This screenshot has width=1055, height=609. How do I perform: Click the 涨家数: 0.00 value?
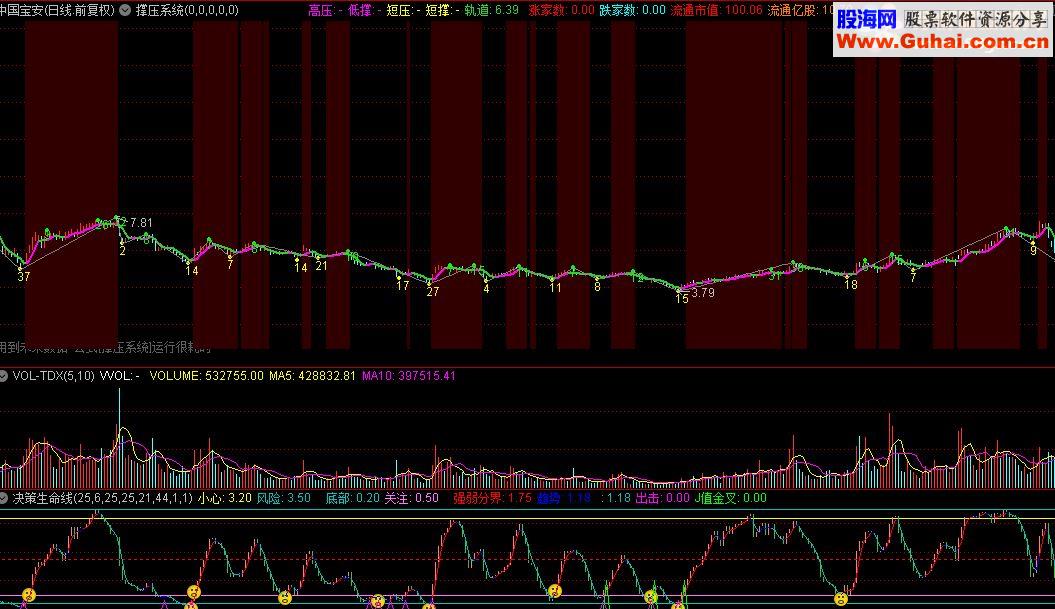tap(561, 10)
